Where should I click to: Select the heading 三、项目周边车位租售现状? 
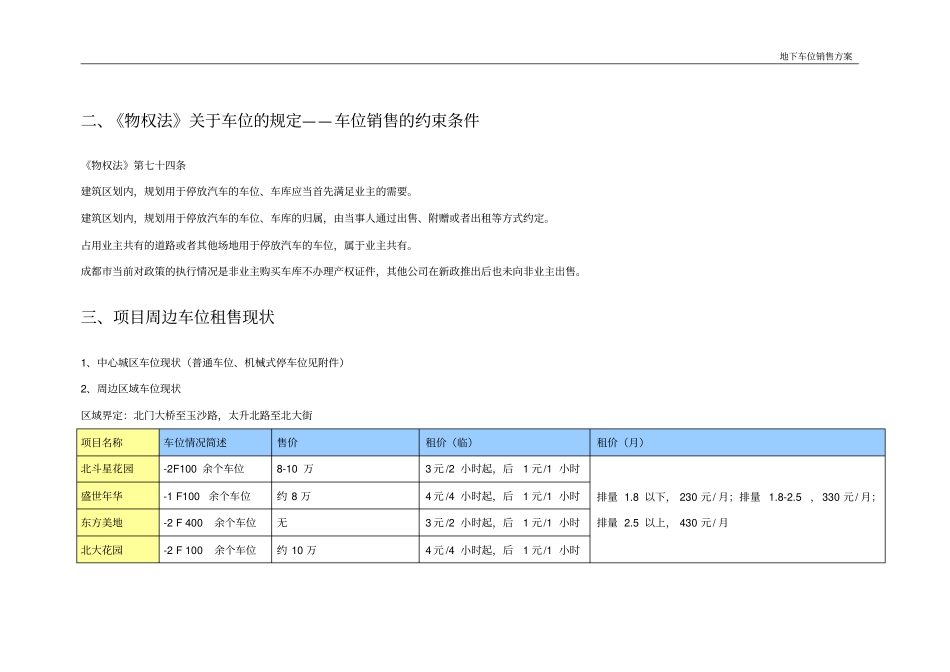(x=178, y=317)
